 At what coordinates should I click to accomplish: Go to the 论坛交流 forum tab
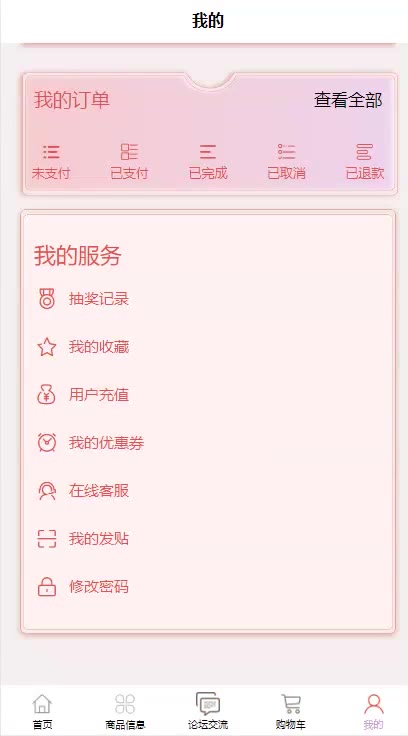pos(208,712)
